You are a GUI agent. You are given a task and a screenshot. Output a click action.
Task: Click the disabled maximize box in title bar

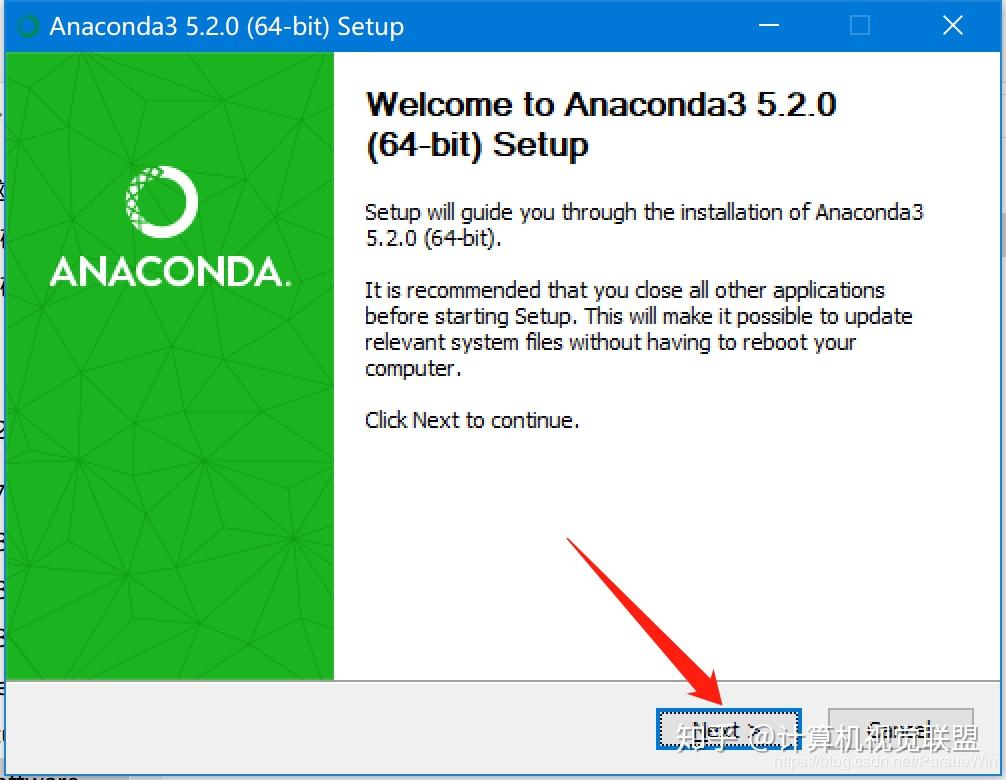point(860,26)
